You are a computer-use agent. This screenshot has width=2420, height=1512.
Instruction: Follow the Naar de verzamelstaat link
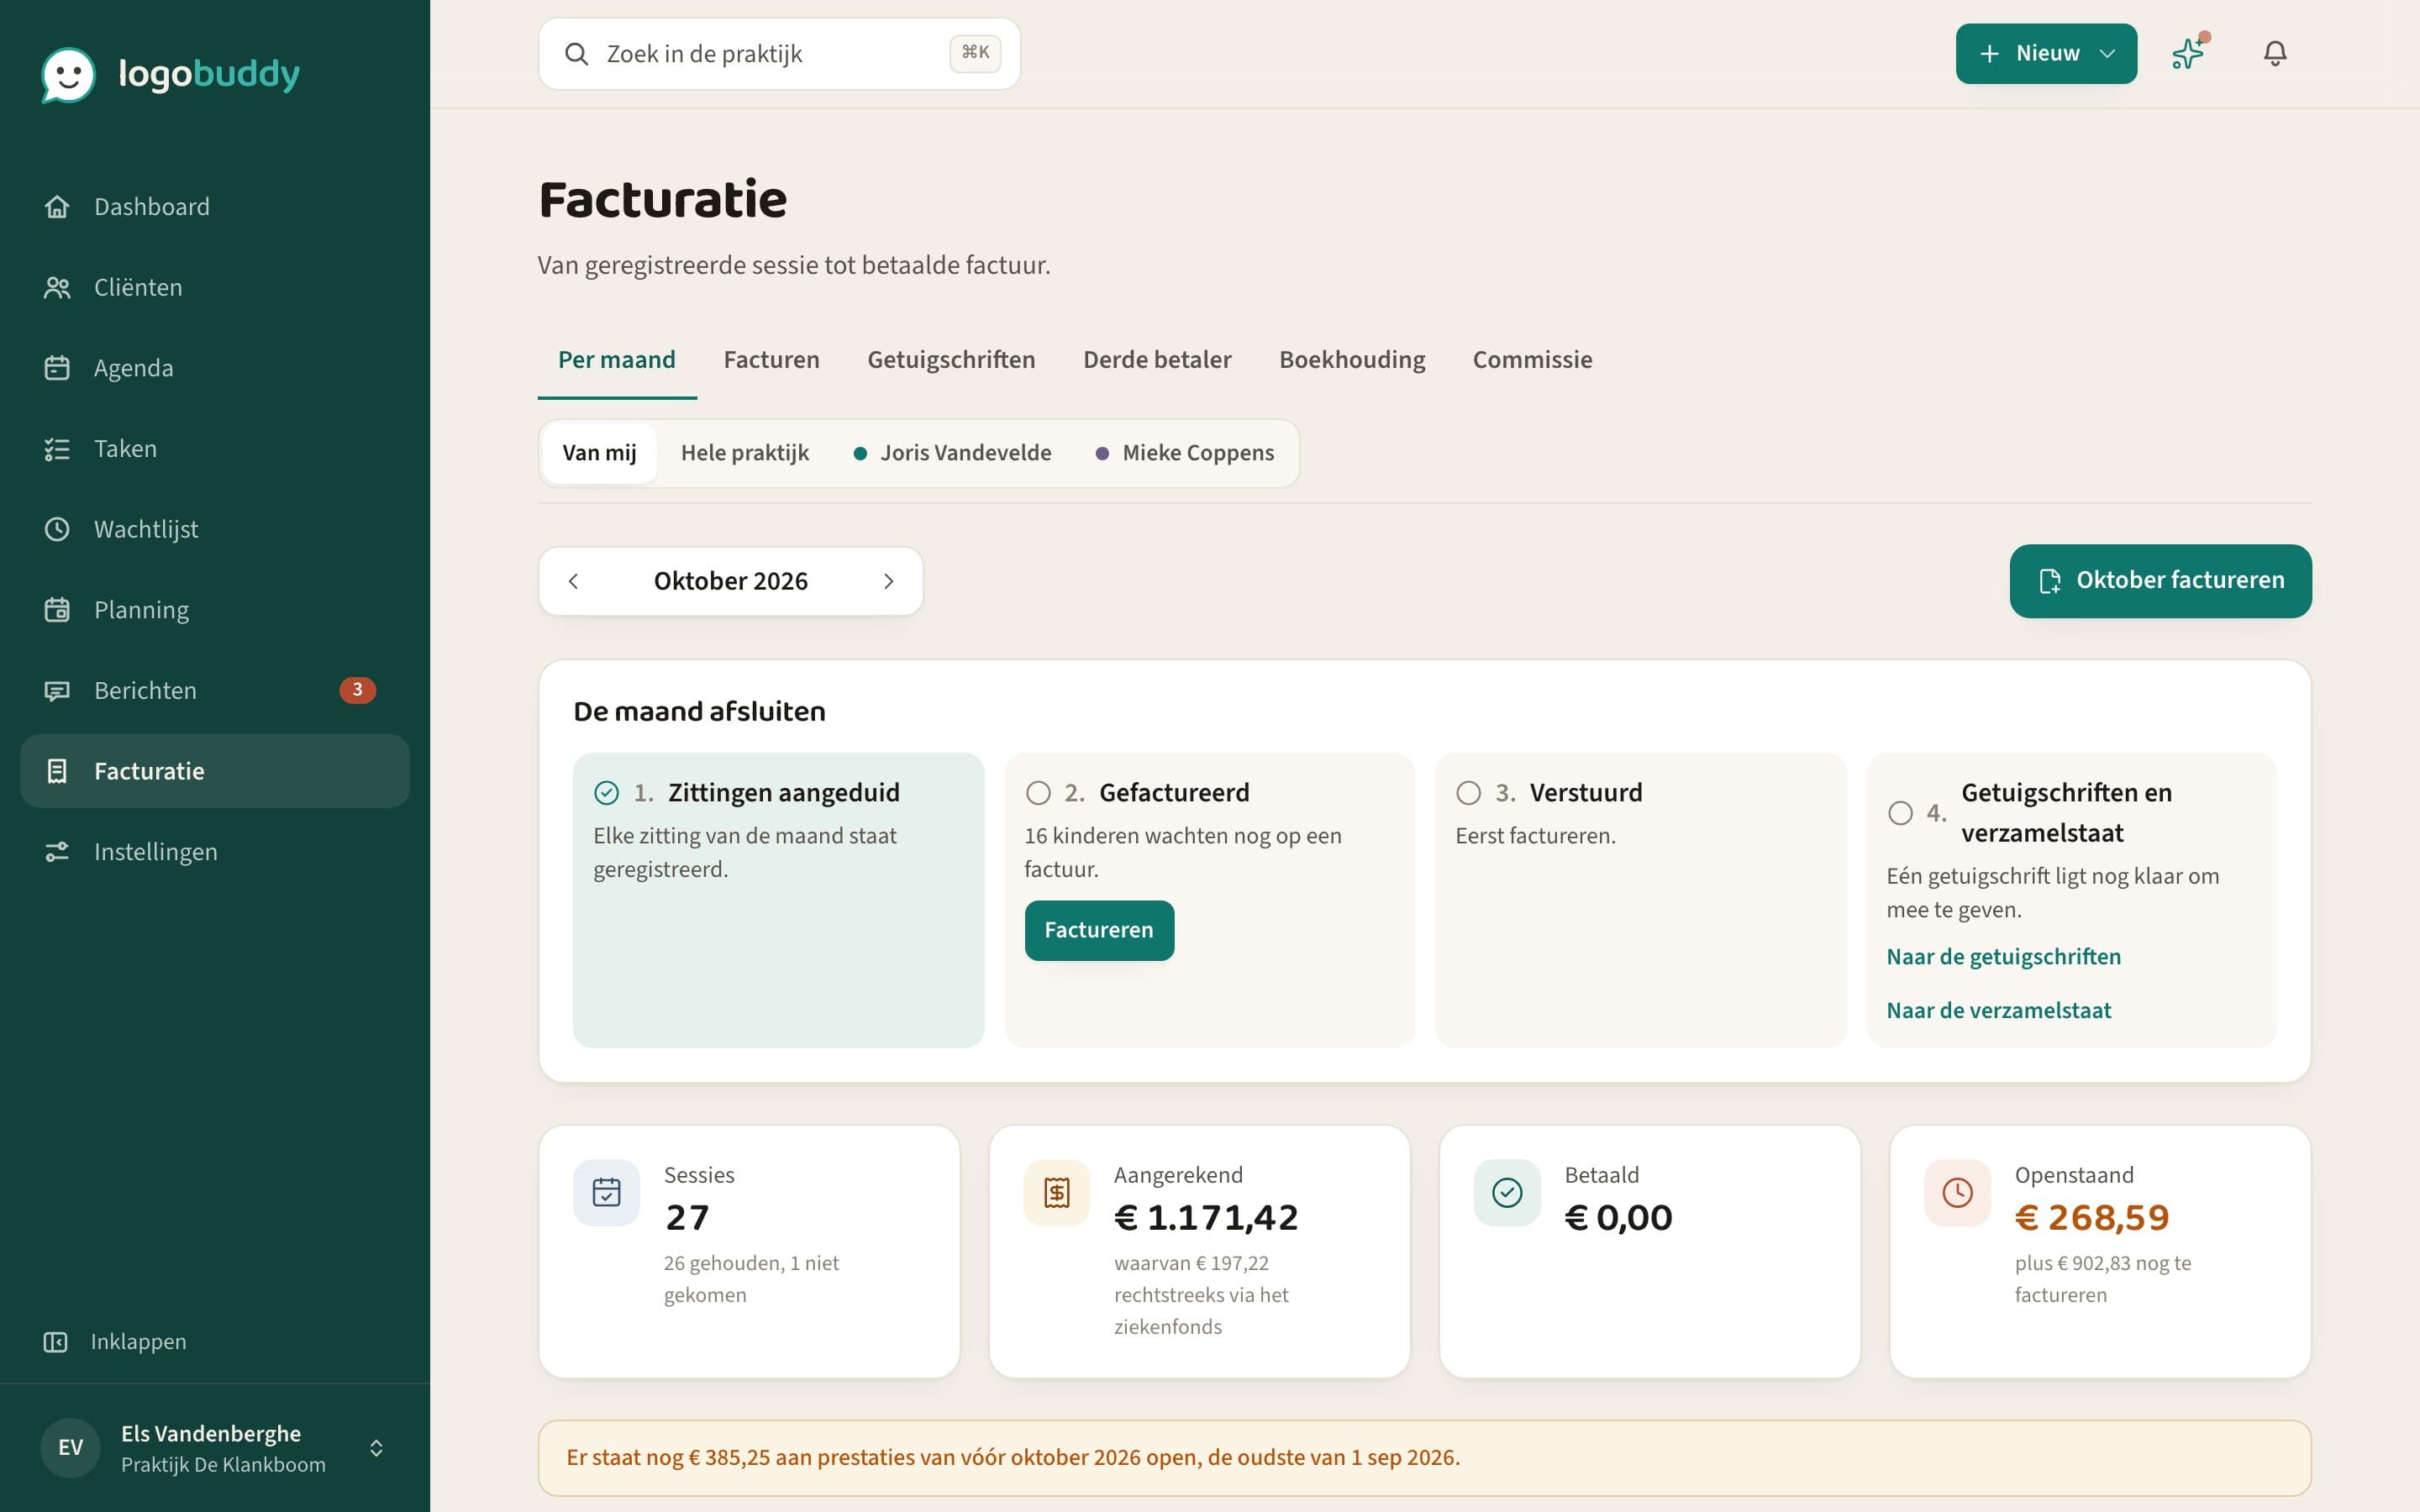[1998, 1011]
